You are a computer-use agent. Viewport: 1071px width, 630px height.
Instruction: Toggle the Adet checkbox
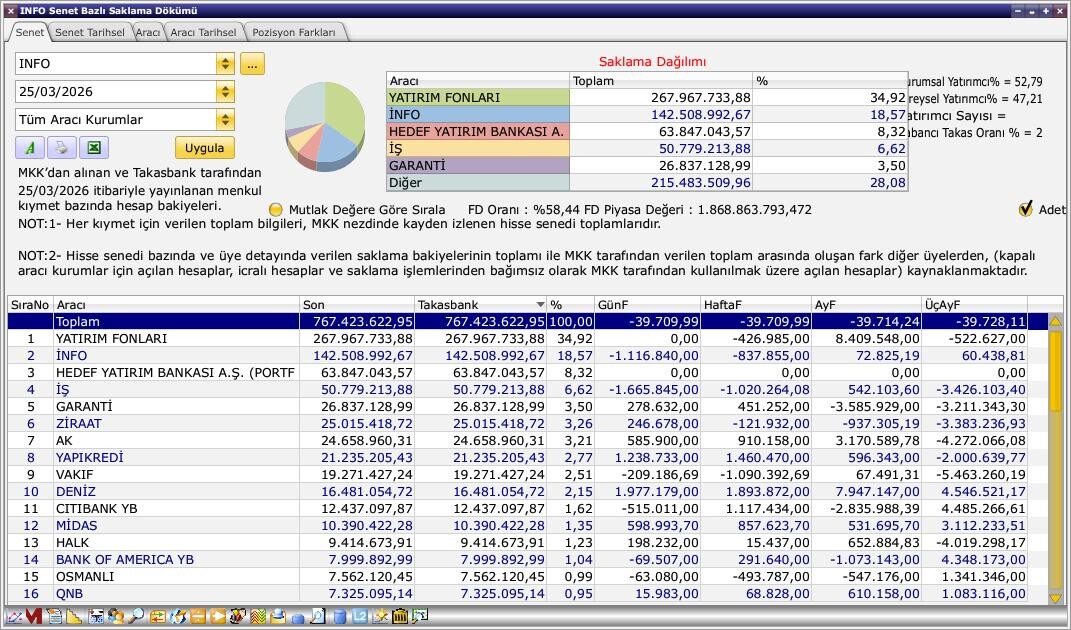click(1025, 209)
